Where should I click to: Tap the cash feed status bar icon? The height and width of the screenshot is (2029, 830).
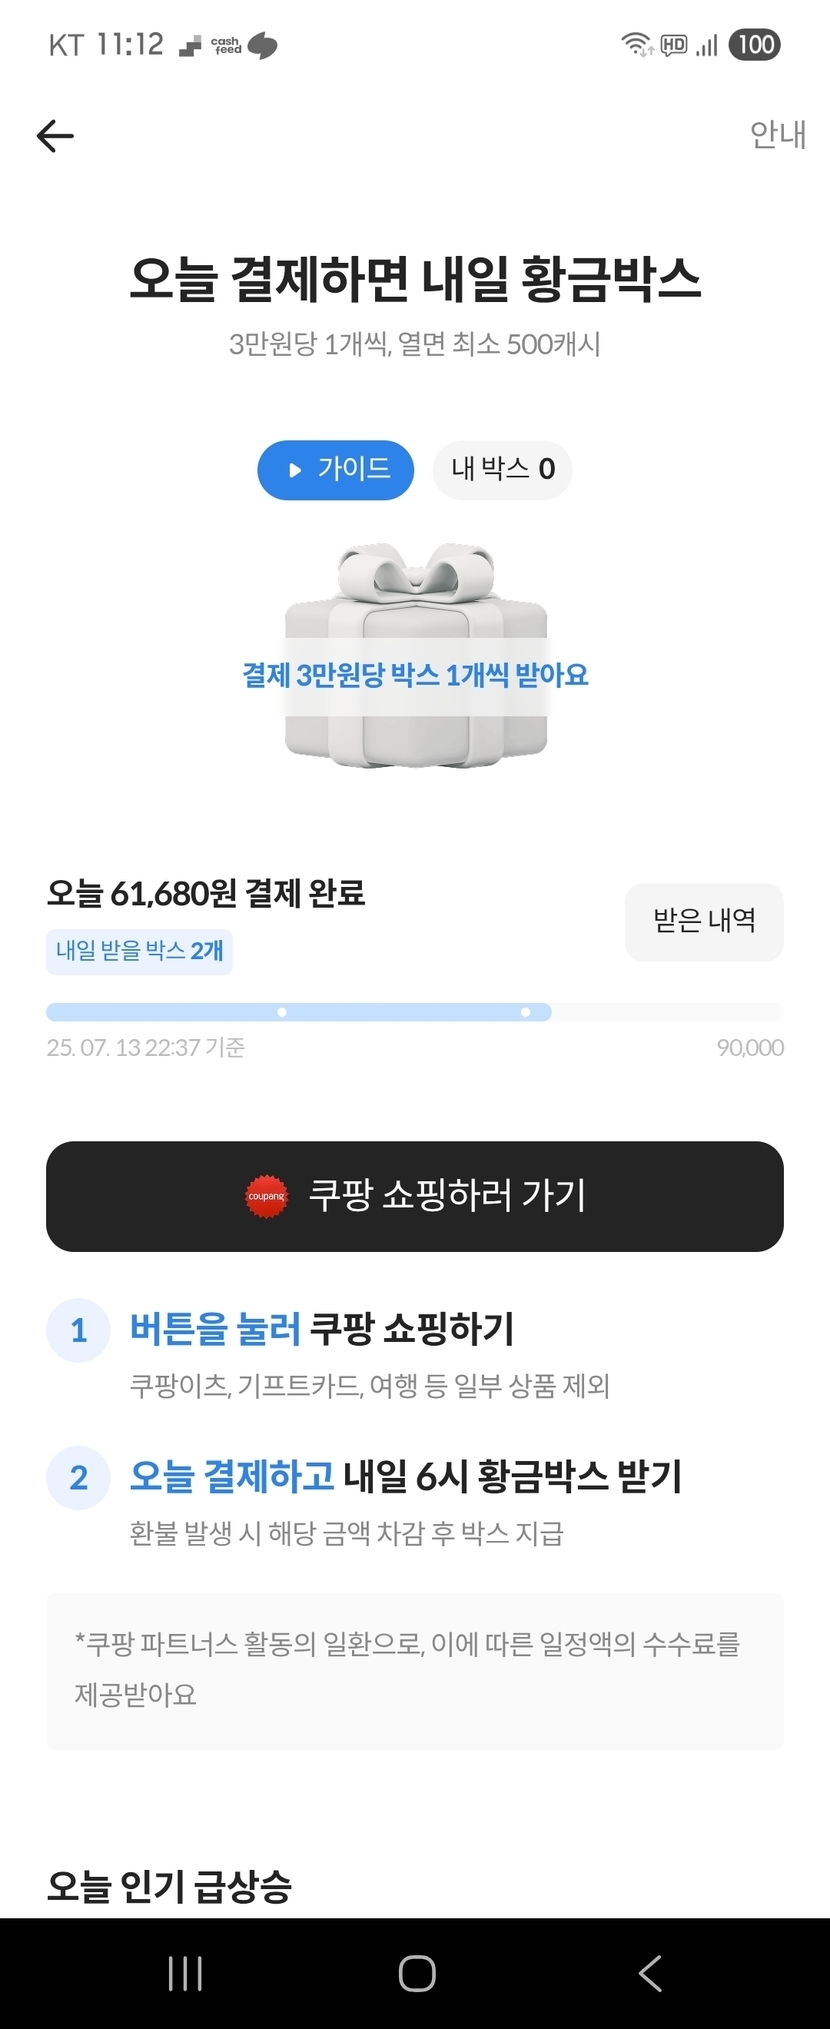(x=227, y=45)
